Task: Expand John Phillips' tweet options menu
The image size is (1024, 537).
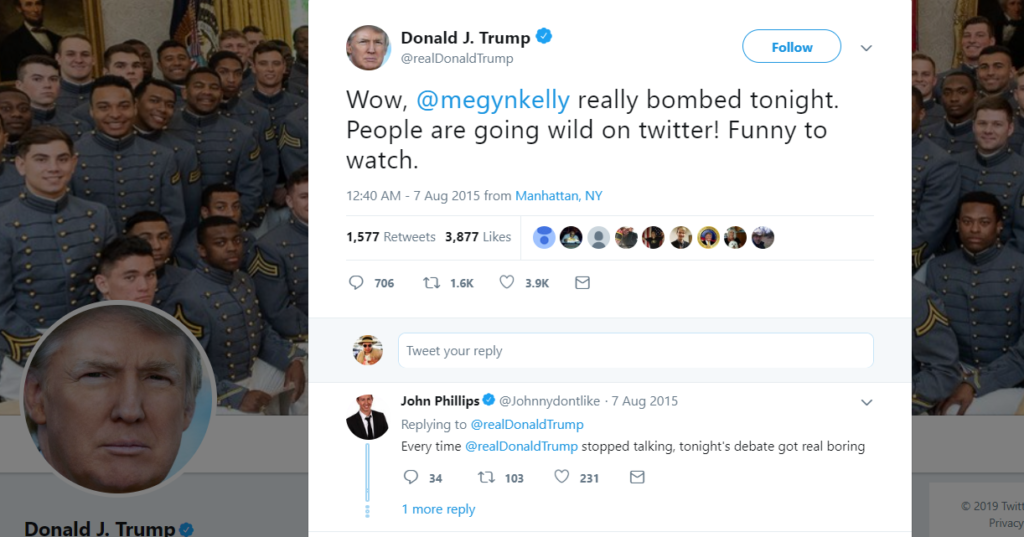Action: click(x=866, y=402)
